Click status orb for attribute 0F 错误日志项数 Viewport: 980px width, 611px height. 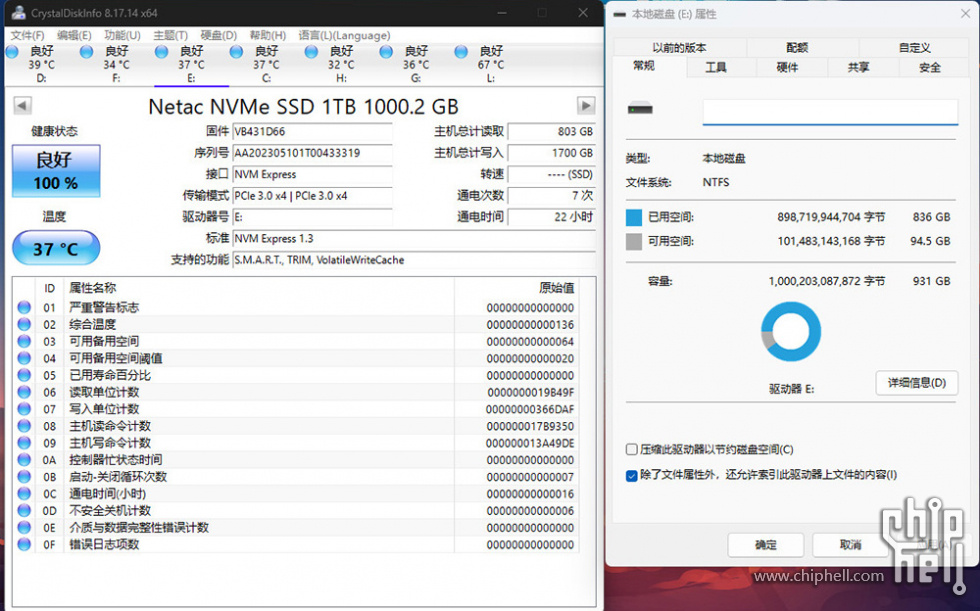24,544
